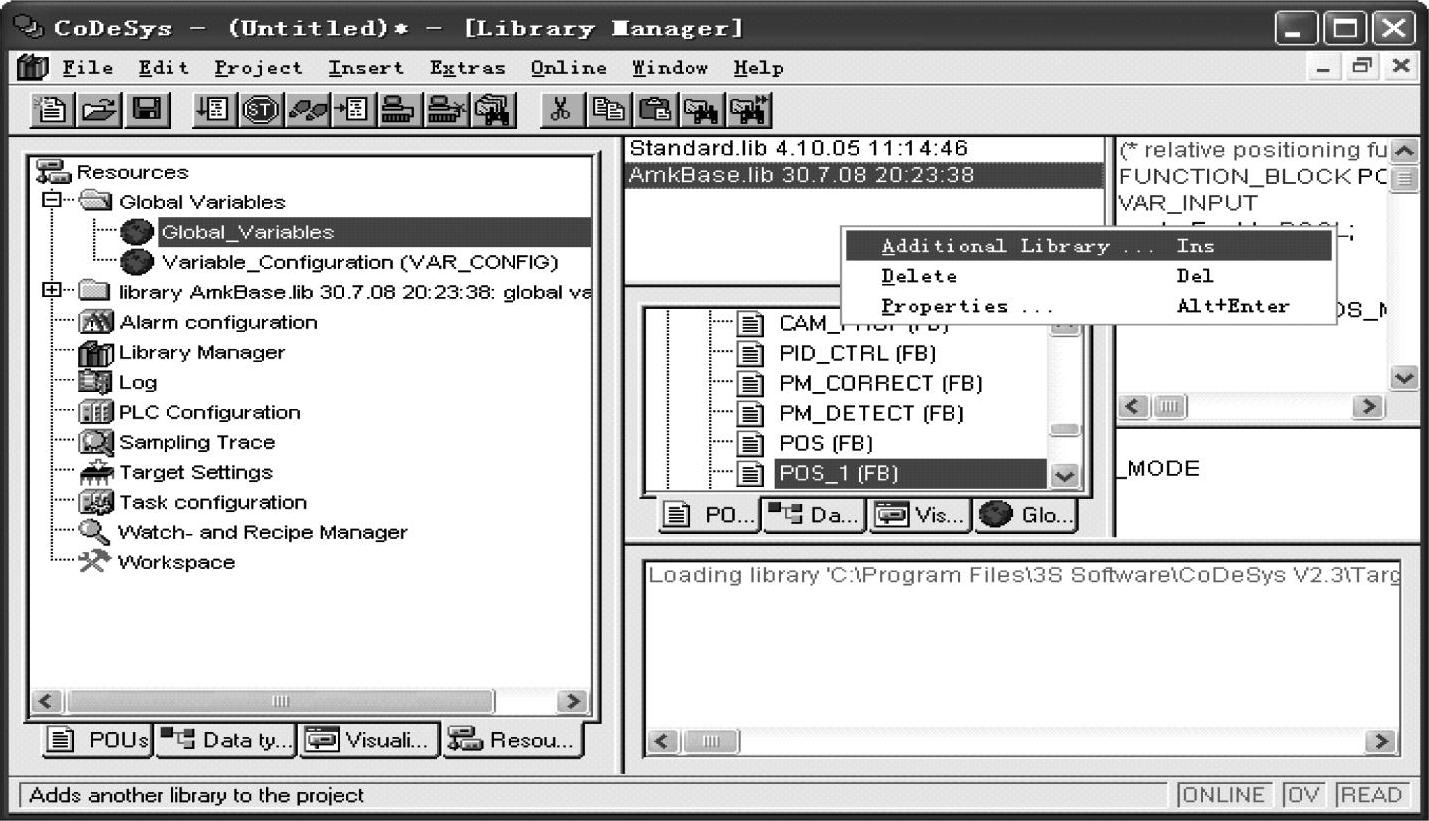Open the Da... tab in the library pane
1429x821 pixels.
[x=813, y=515]
